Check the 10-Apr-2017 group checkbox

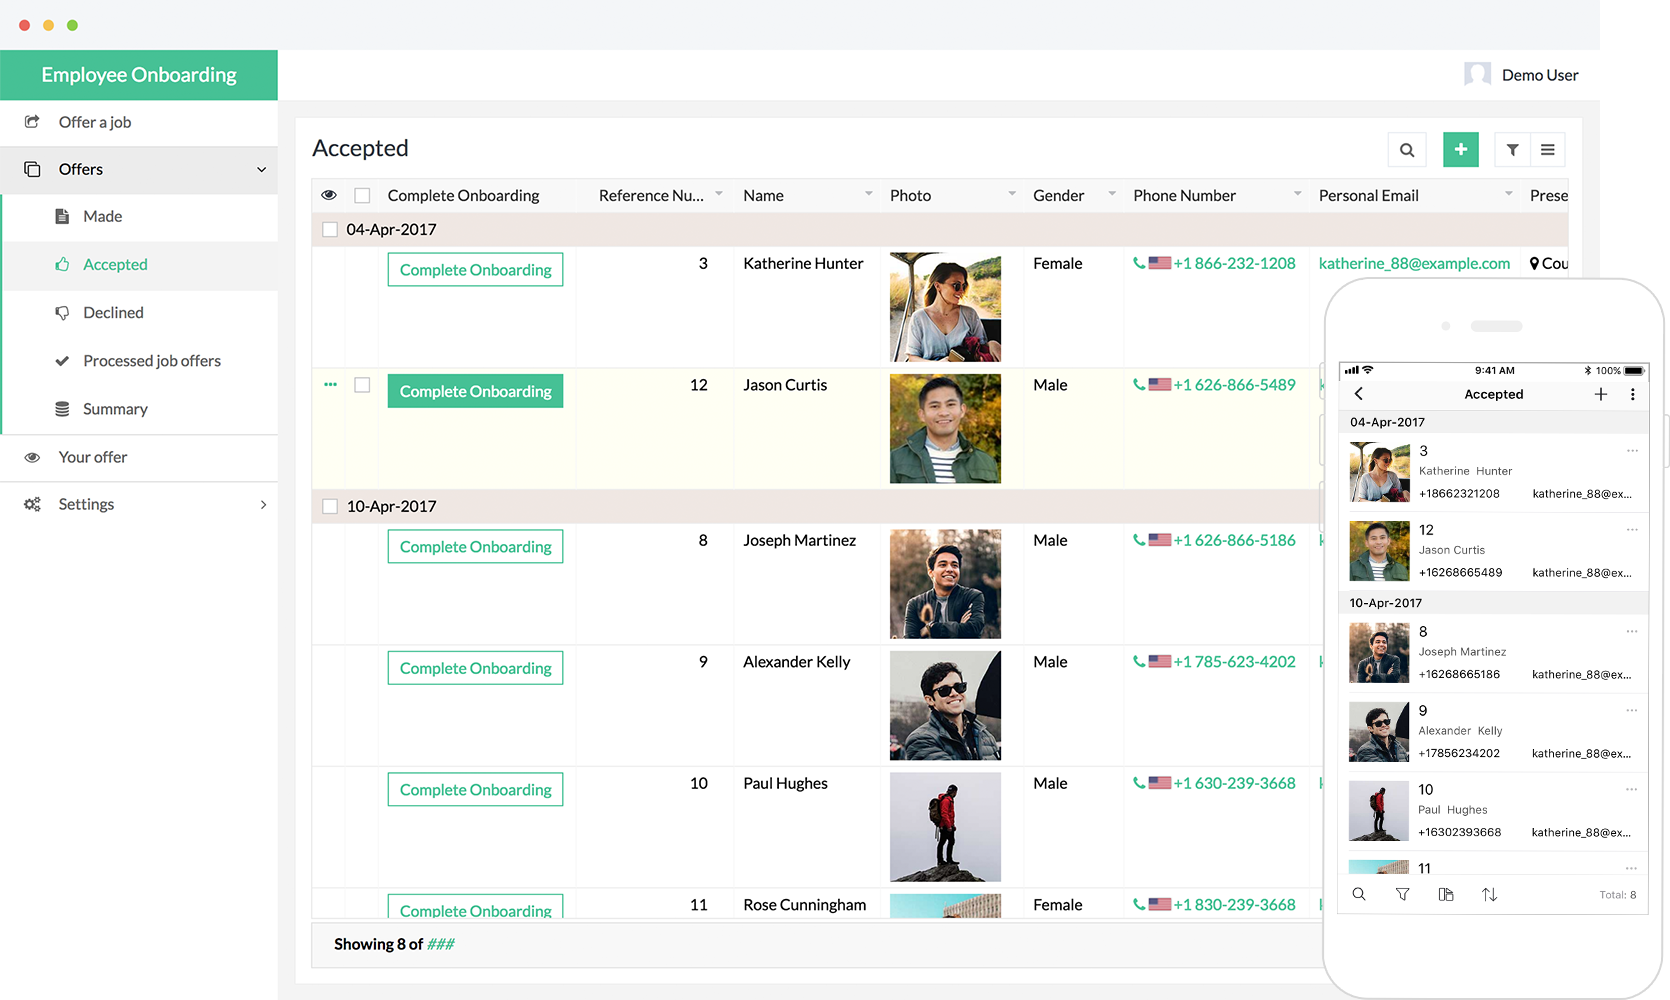(x=330, y=506)
